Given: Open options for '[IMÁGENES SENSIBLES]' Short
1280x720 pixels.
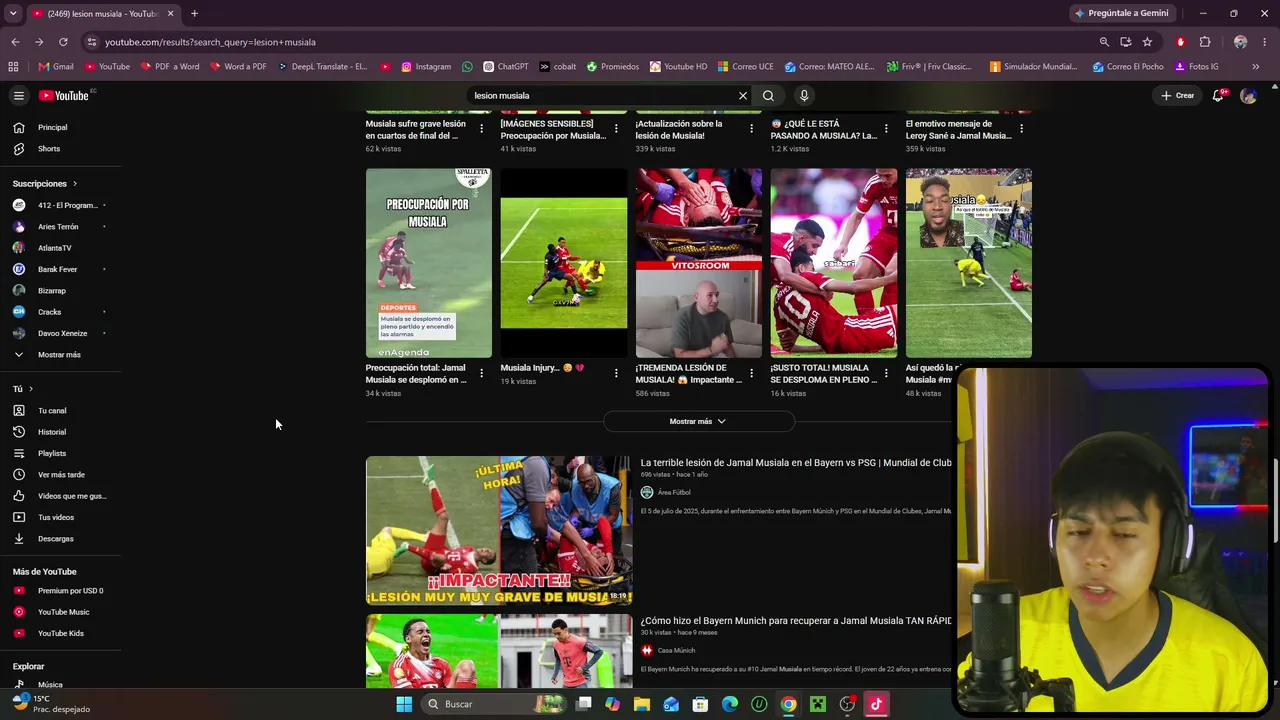Looking at the screenshot, I should (x=616, y=129).
